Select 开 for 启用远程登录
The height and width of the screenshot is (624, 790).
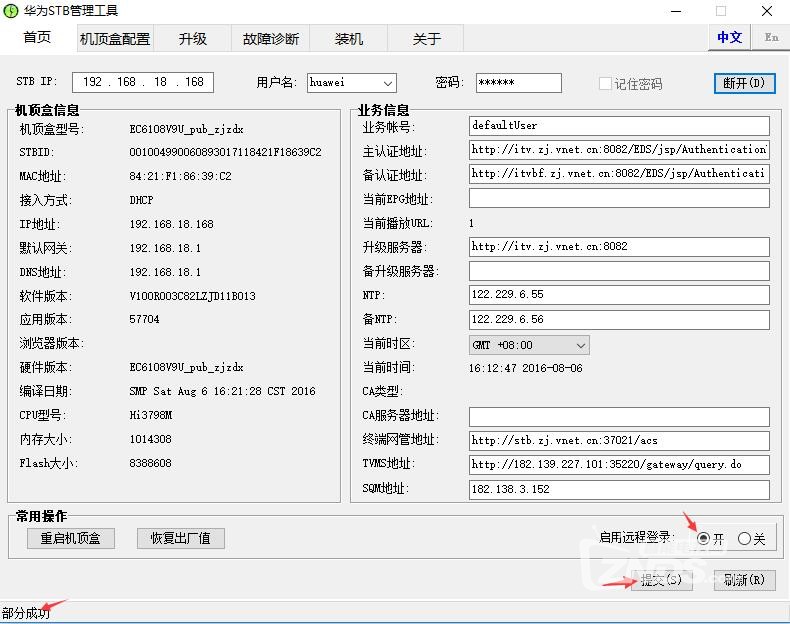click(703, 539)
